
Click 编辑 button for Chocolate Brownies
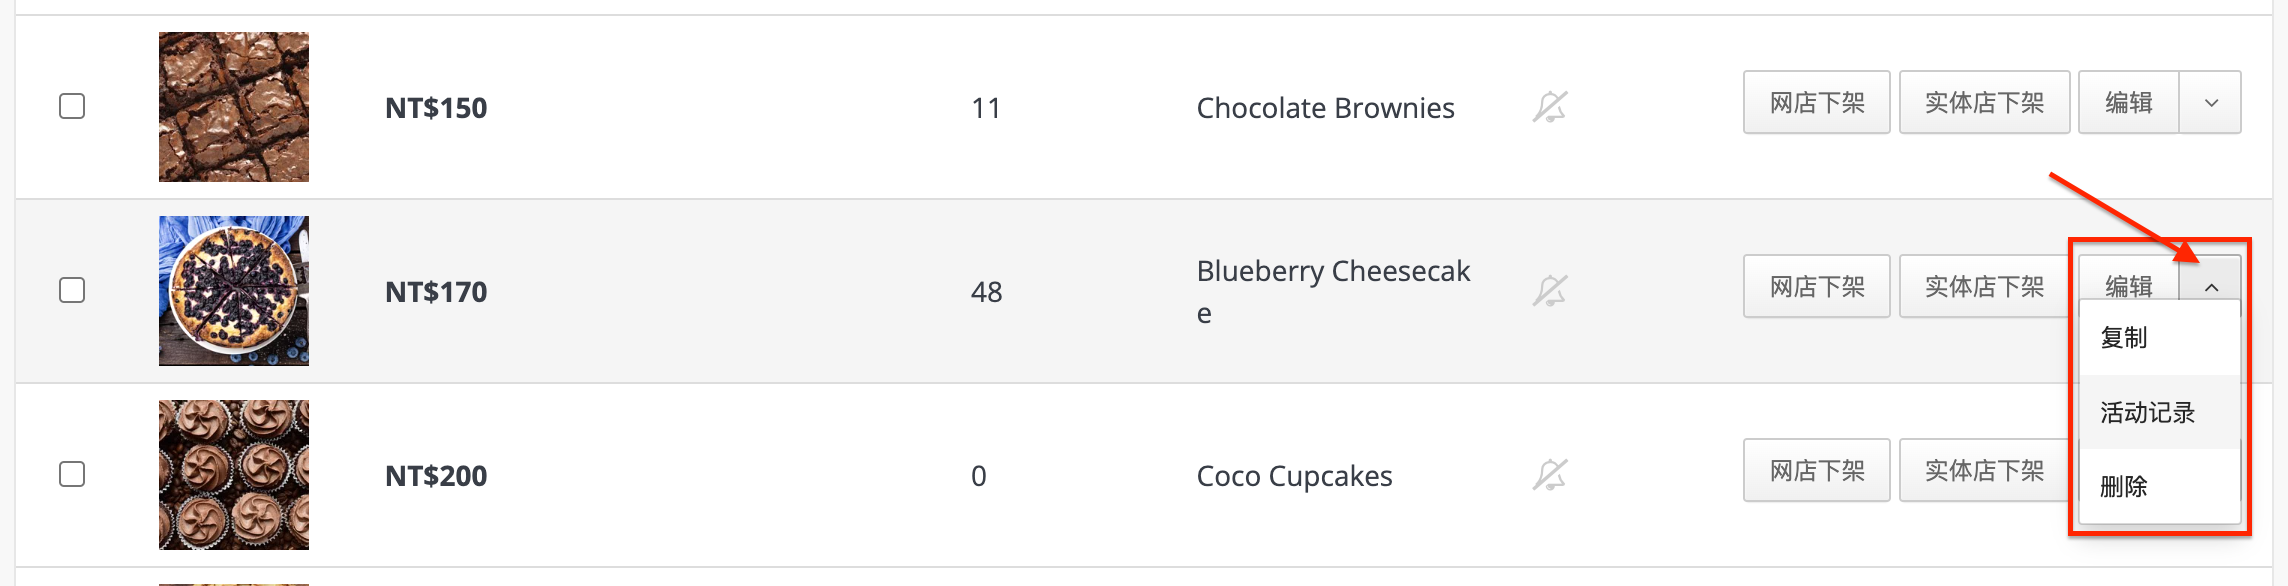tap(2129, 102)
